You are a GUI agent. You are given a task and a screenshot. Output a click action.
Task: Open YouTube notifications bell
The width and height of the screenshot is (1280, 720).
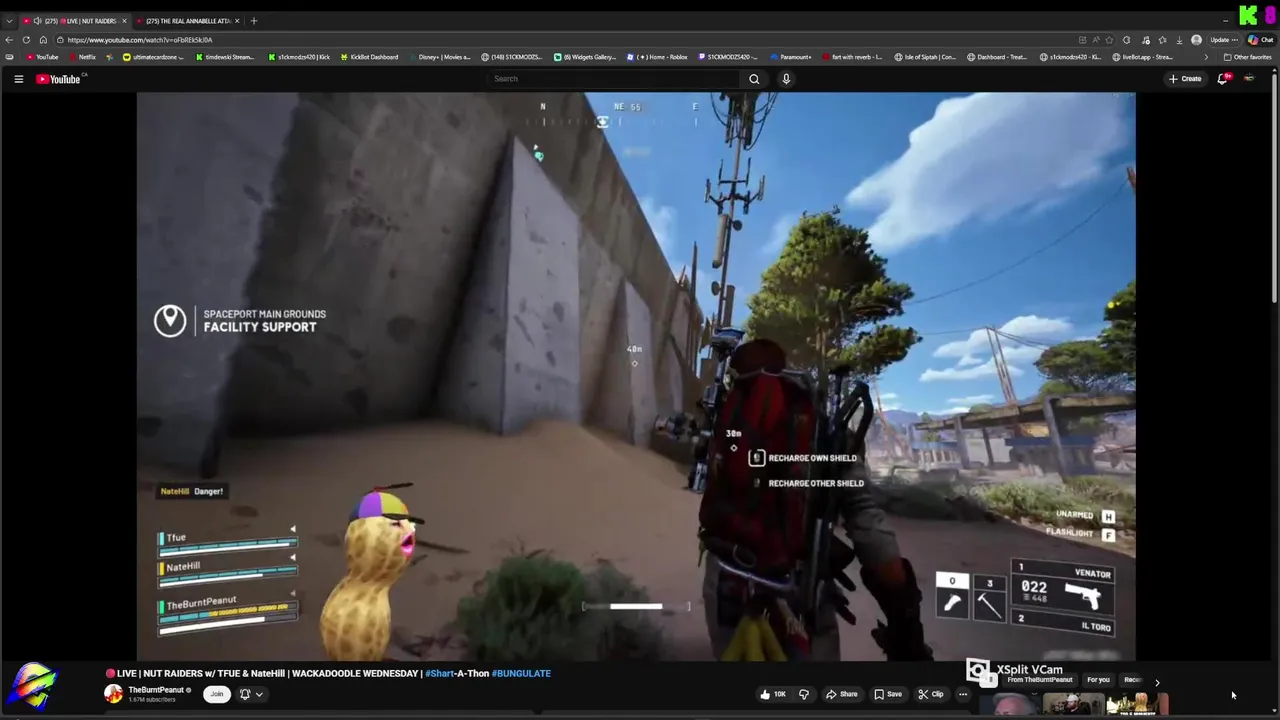pos(1222,79)
